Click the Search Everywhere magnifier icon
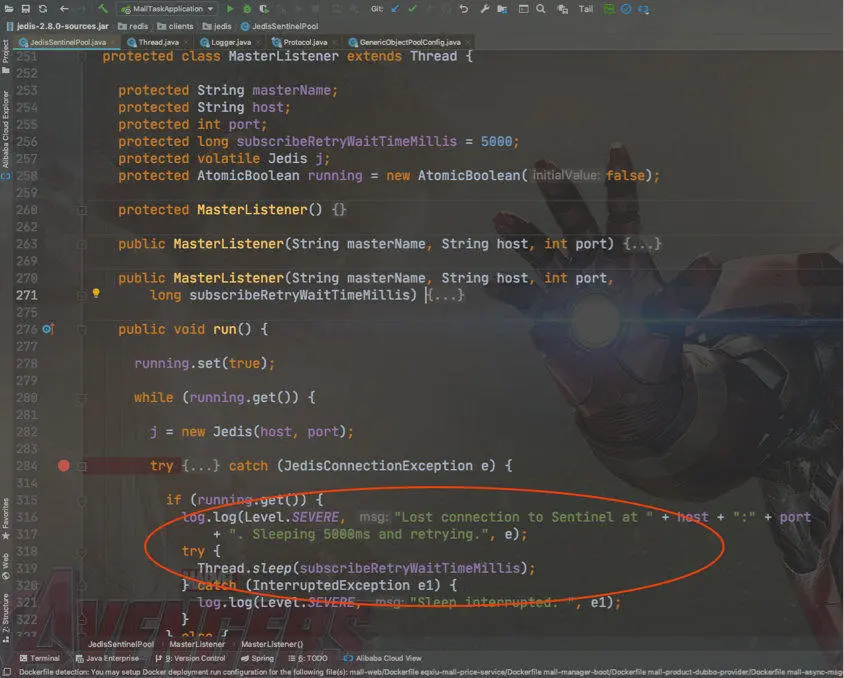 coord(540,9)
